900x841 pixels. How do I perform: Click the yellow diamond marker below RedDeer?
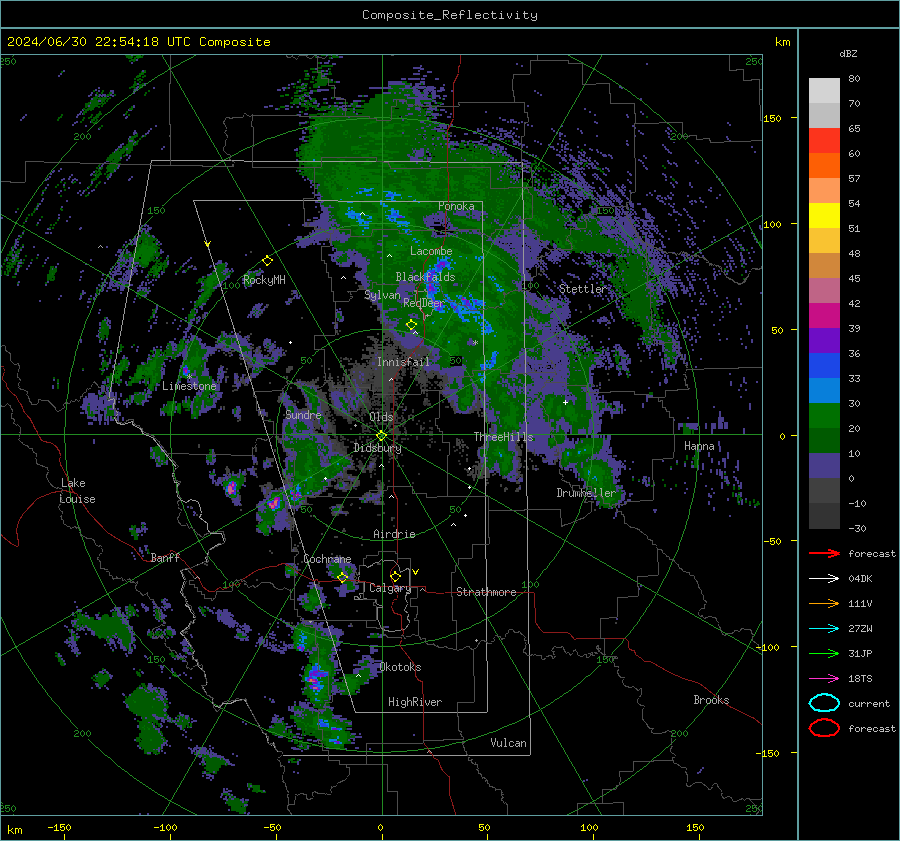tap(411, 325)
